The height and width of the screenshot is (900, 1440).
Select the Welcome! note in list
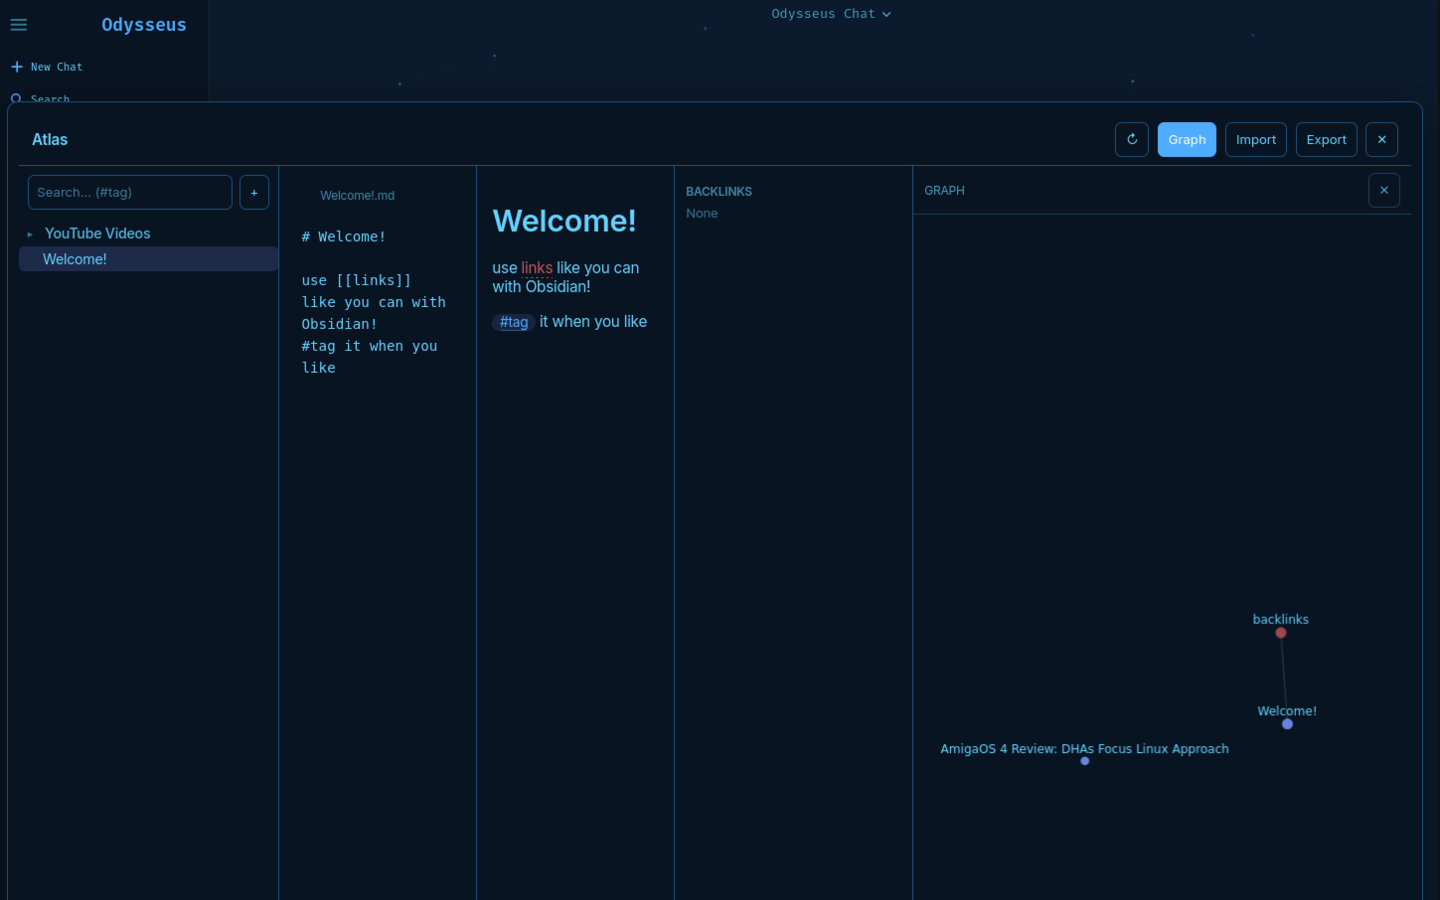pos(149,259)
